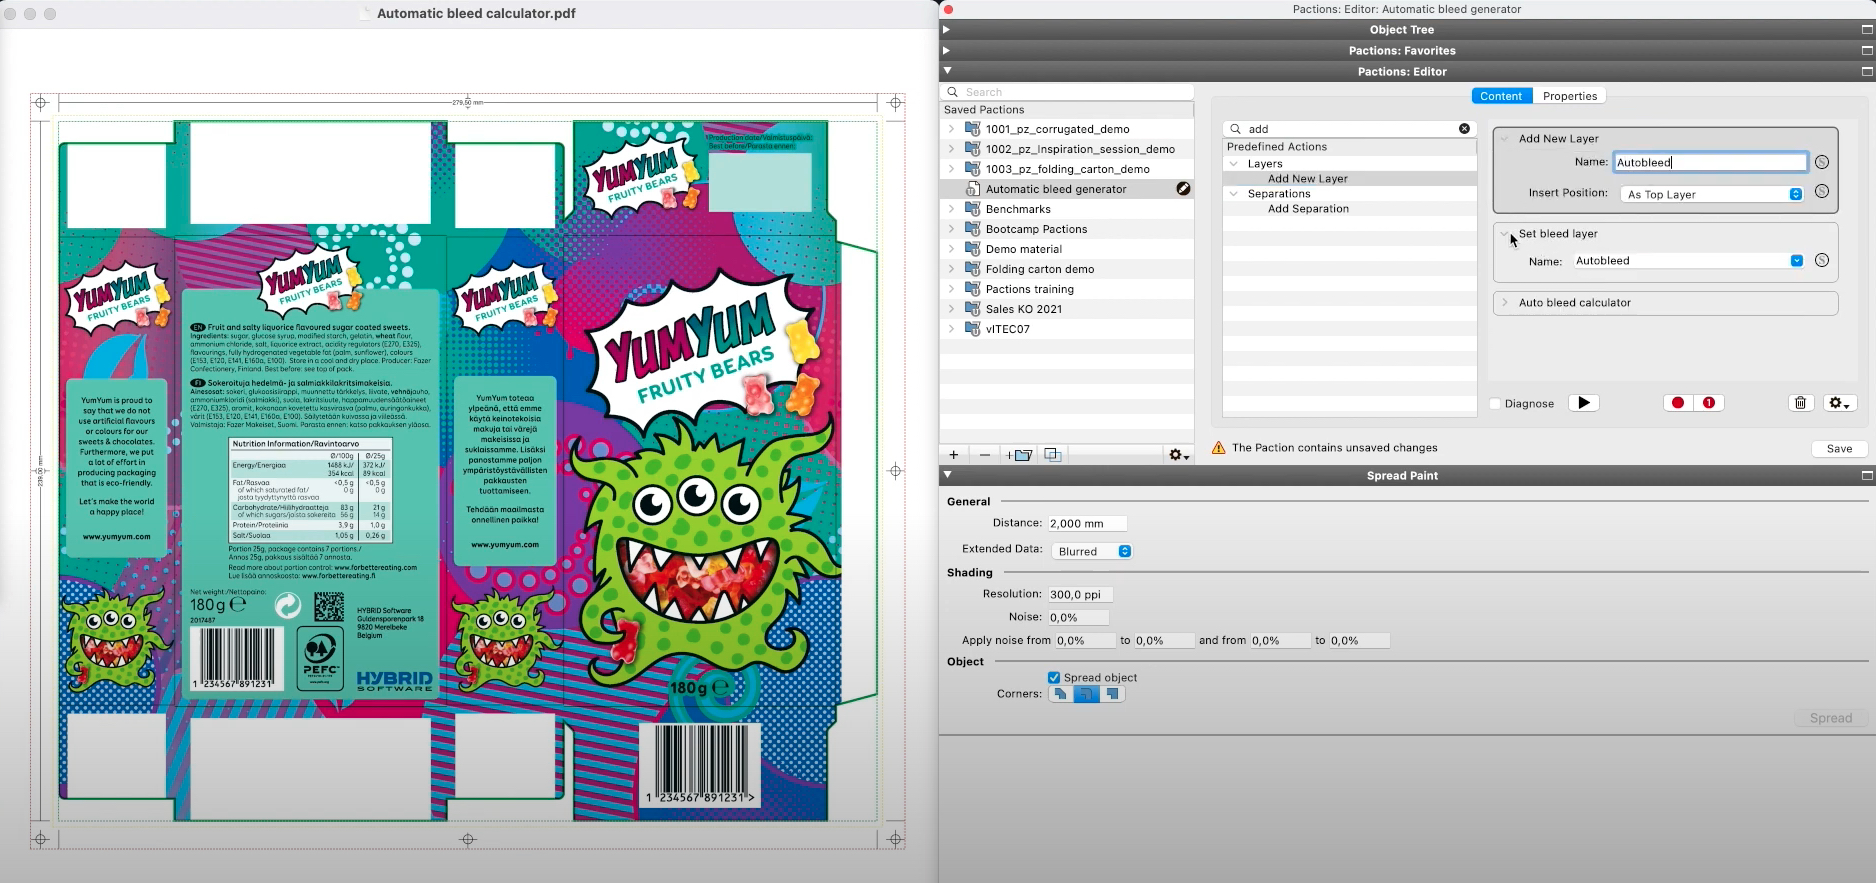Click the Noise percentage field

click(x=1079, y=617)
